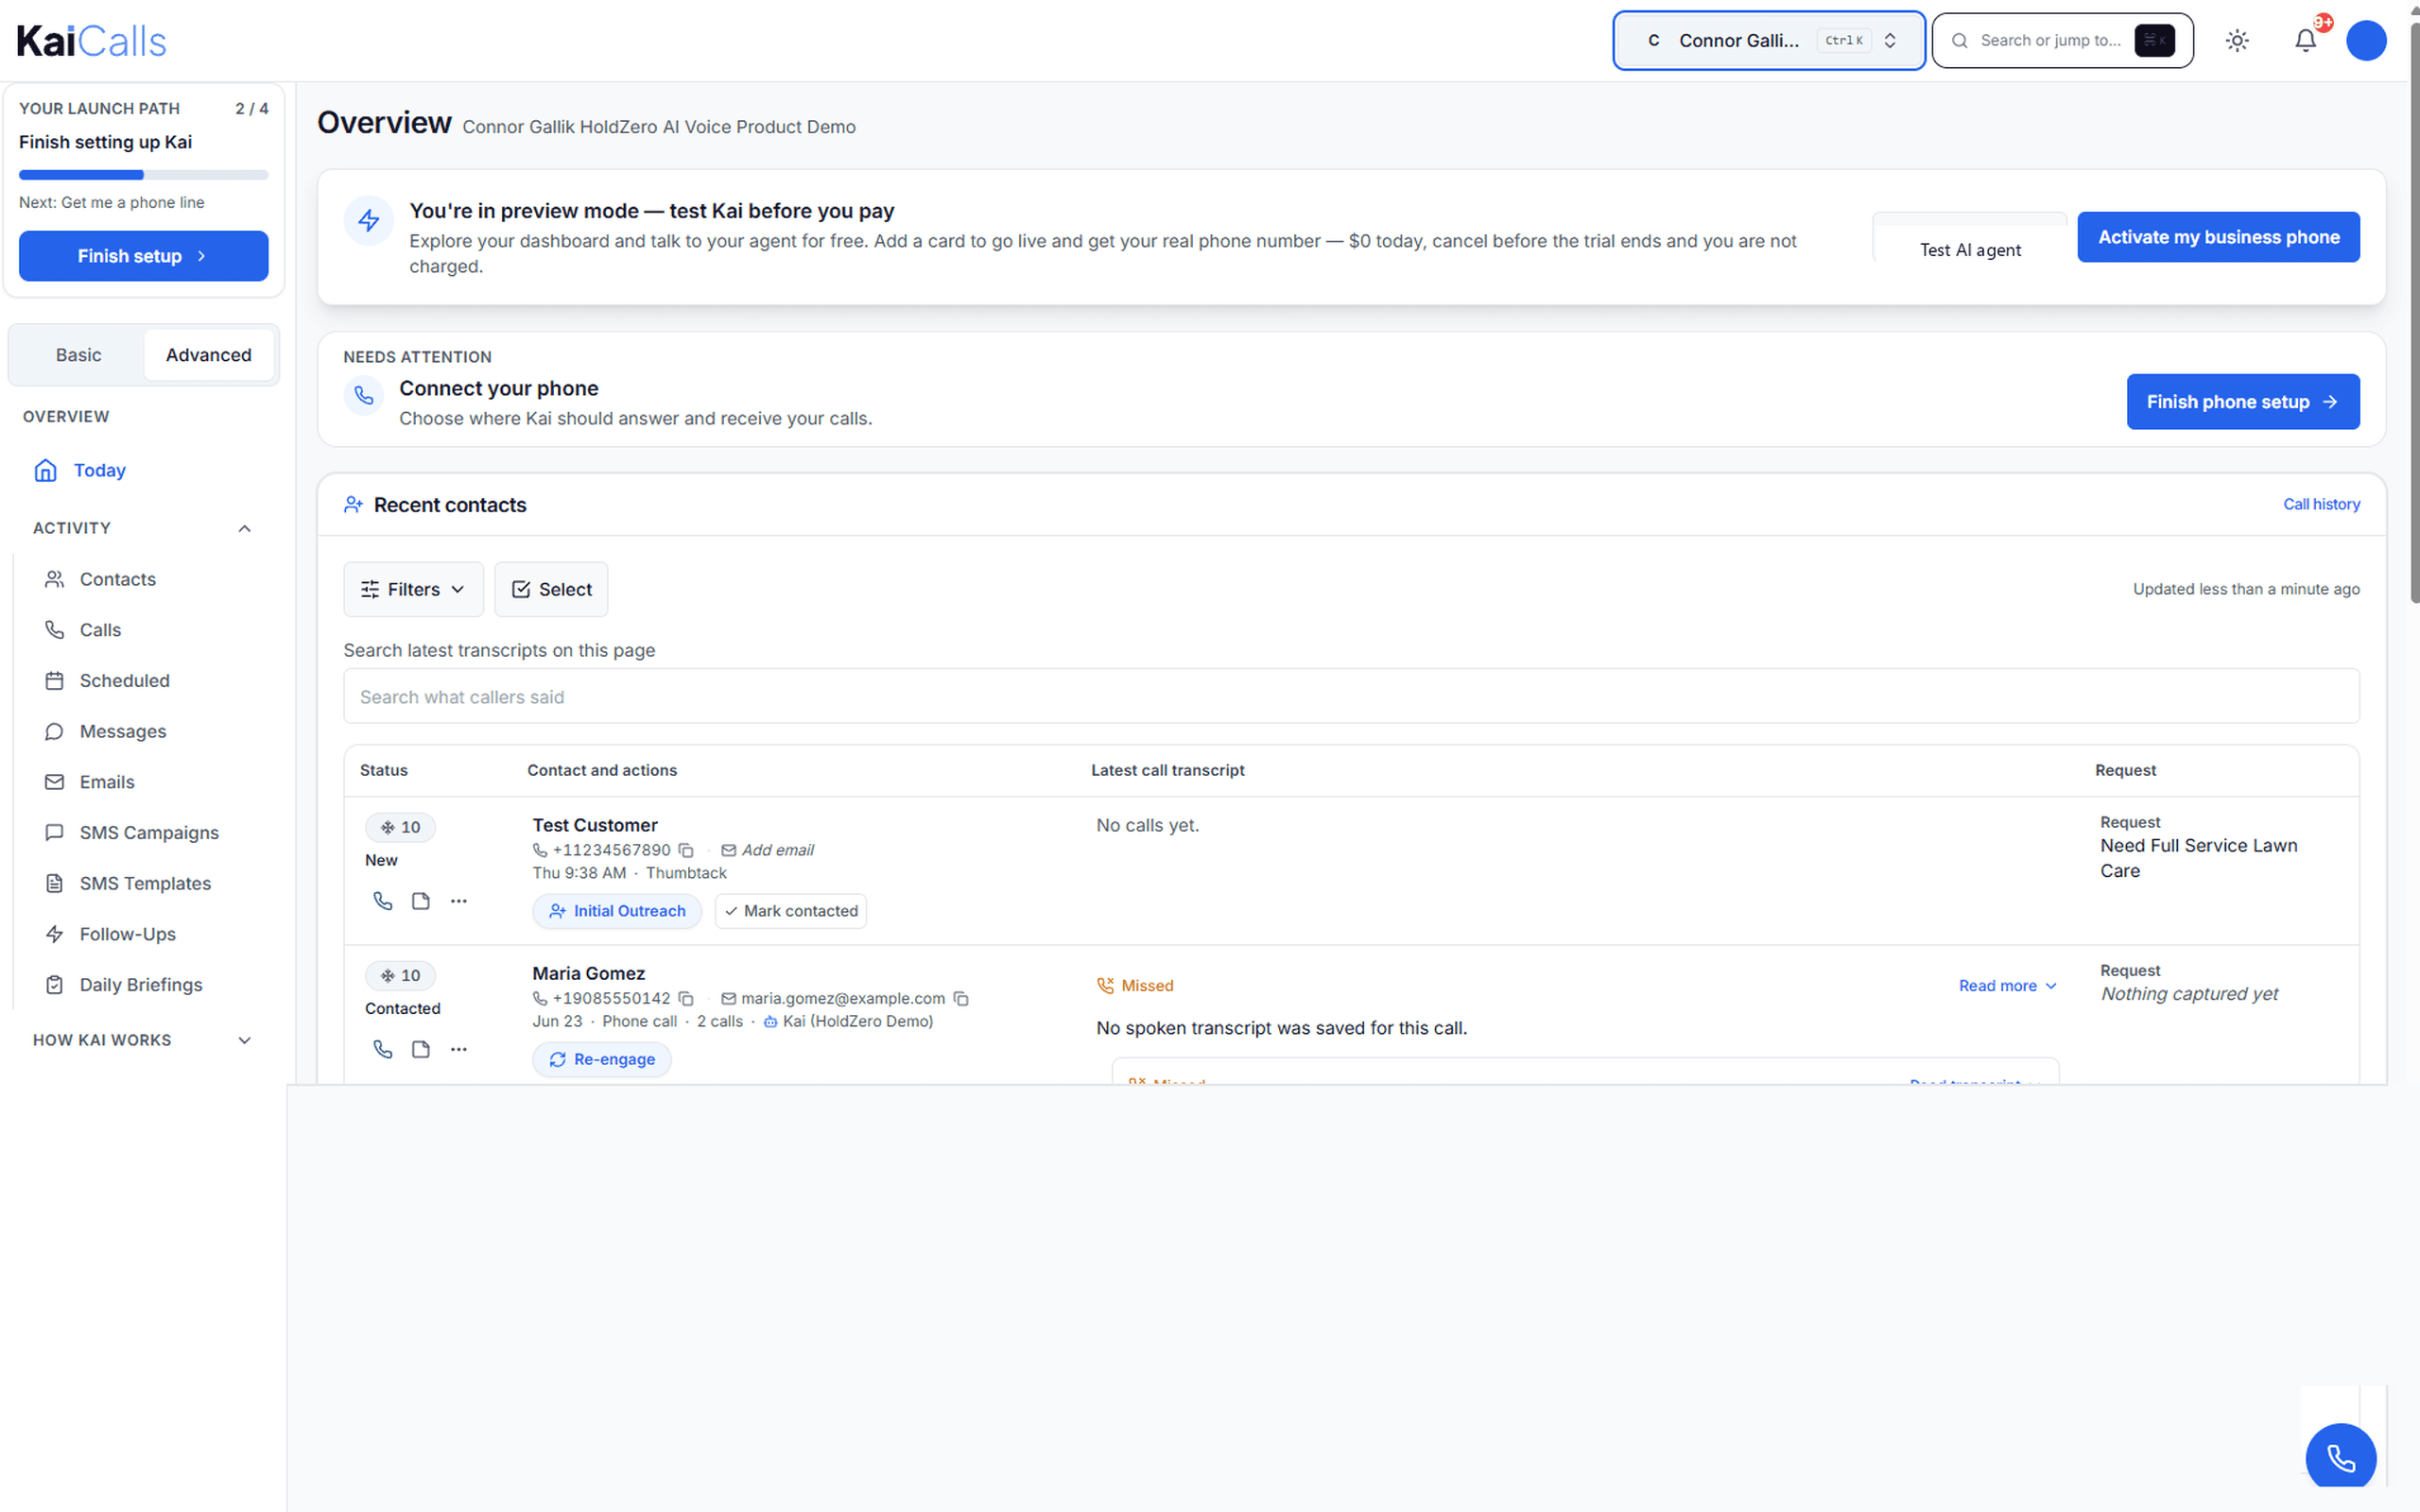Copy maria.gomez@example.com email address
The image size is (2420, 1512).
961,998
